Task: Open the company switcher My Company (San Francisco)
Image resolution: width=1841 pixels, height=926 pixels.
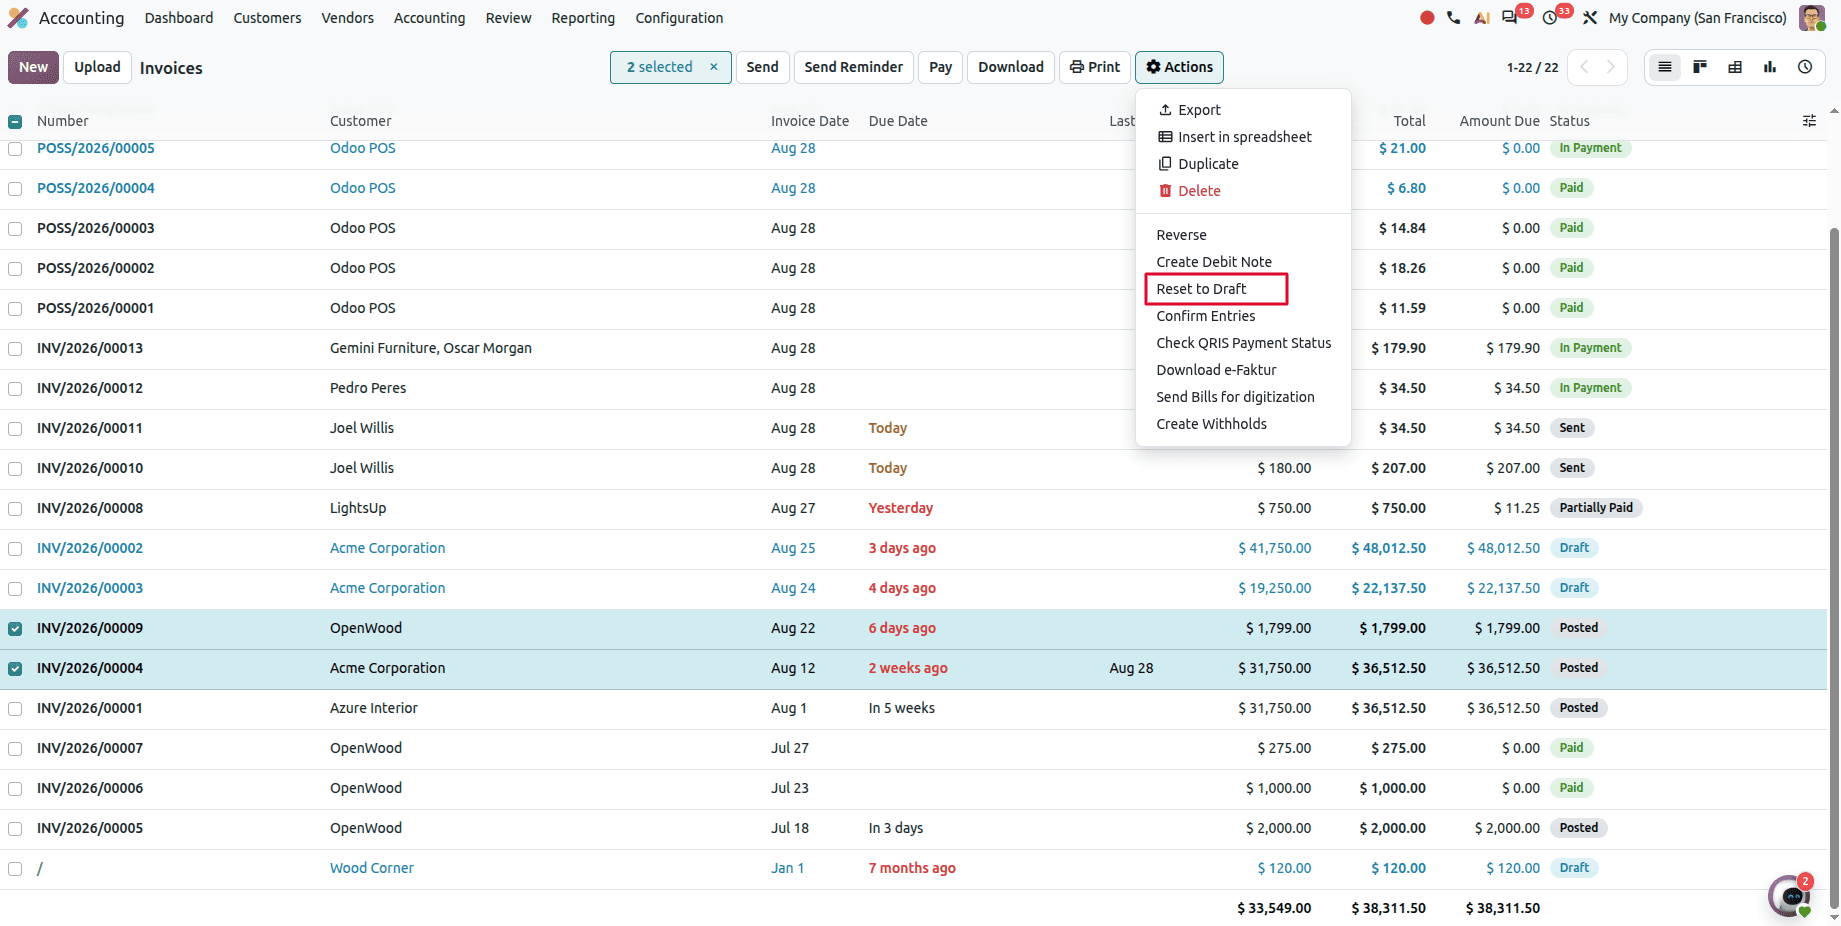Action: pyautogui.click(x=1697, y=18)
